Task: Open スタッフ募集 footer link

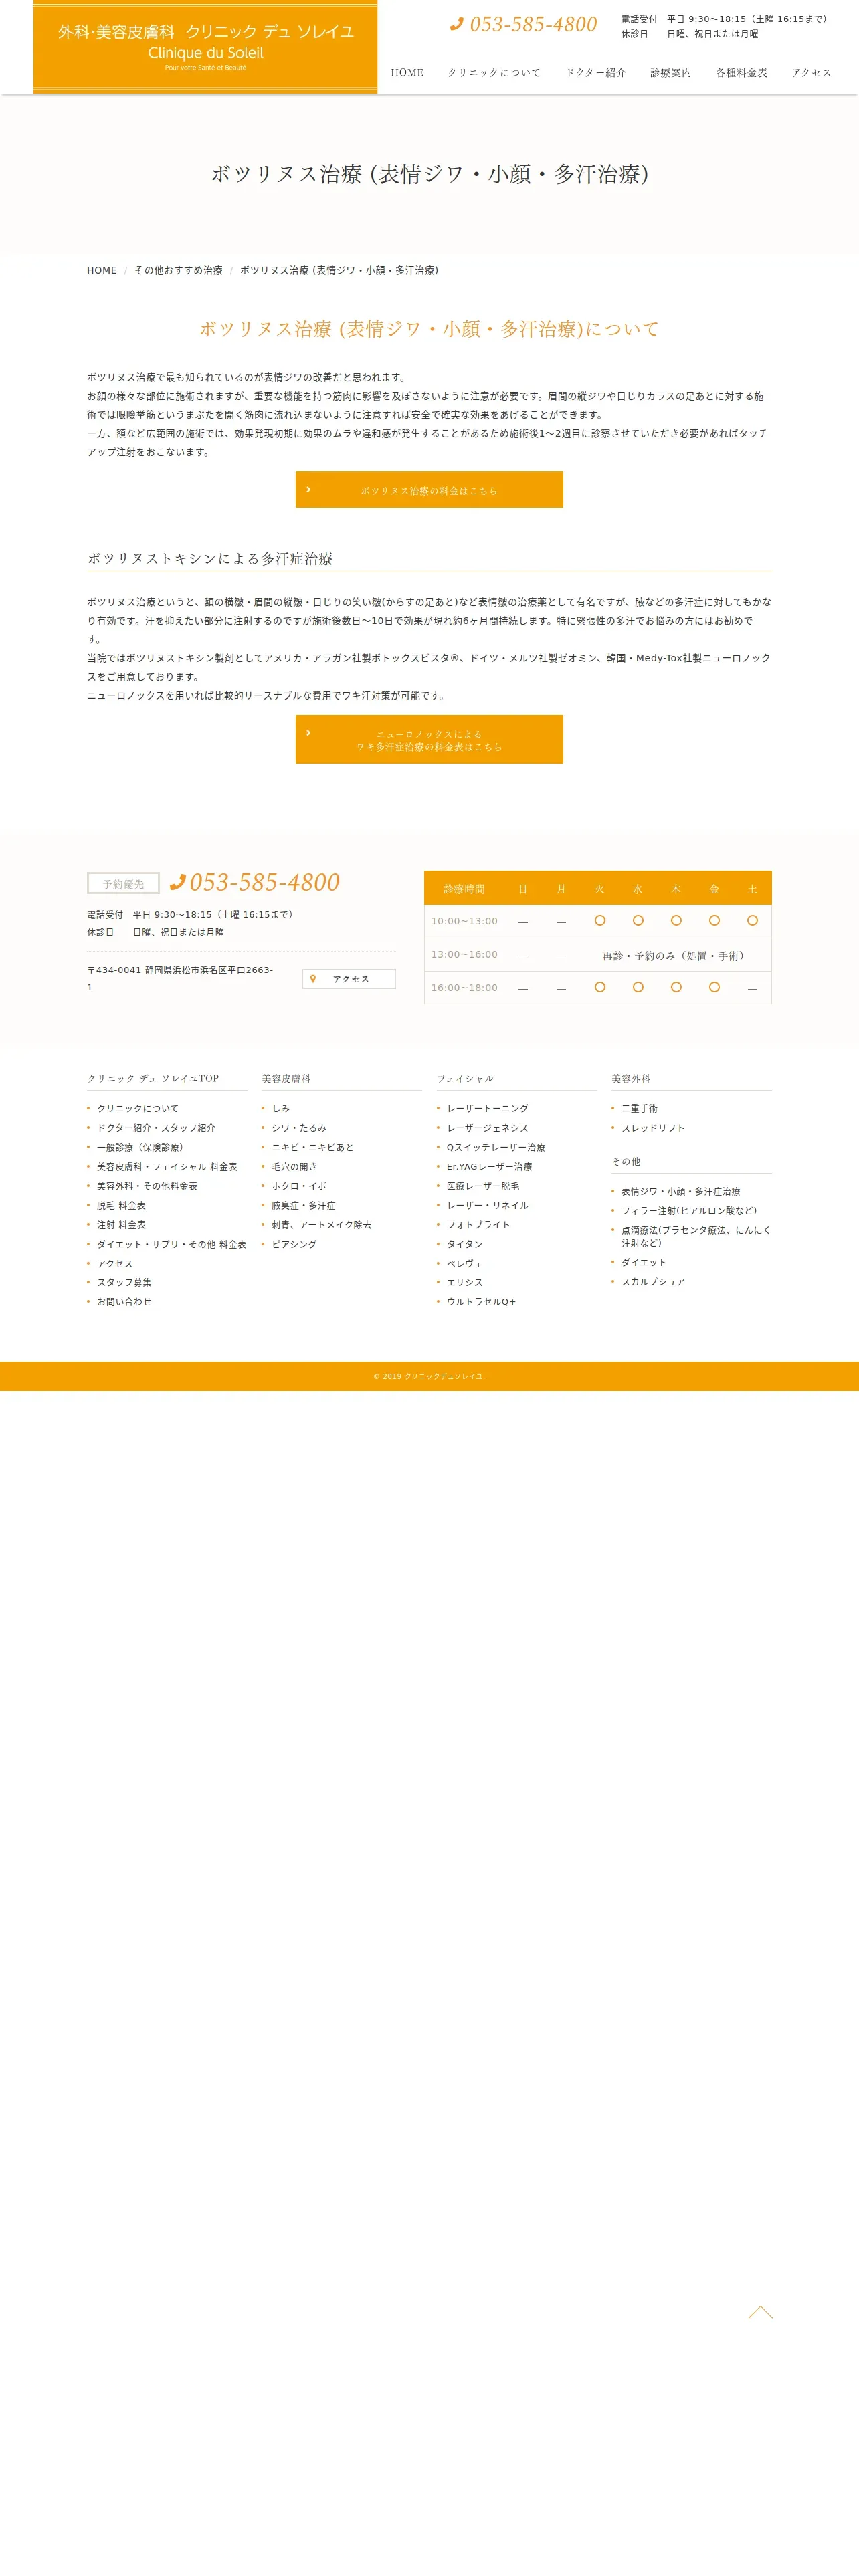Action: pos(124,1282)
